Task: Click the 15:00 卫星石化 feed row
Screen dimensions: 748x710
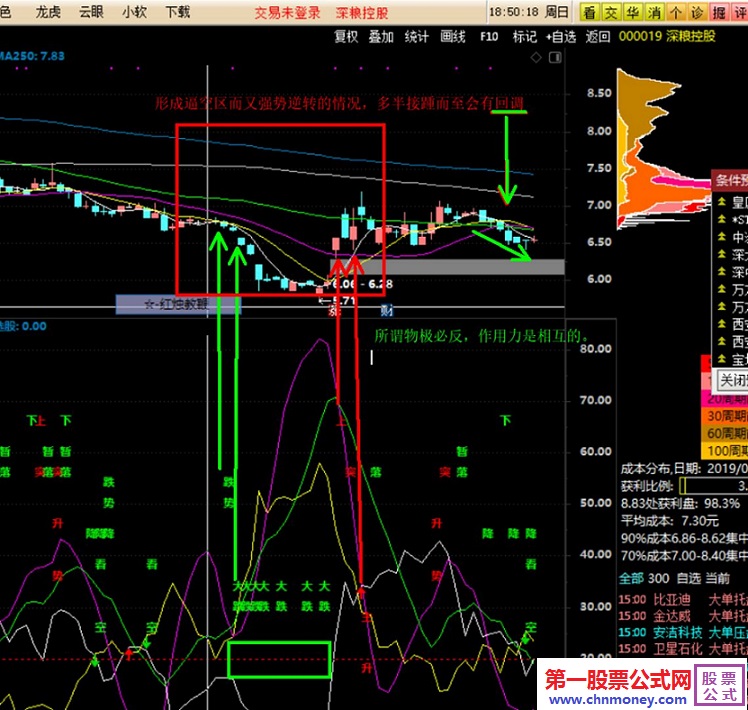Action: 683,649
